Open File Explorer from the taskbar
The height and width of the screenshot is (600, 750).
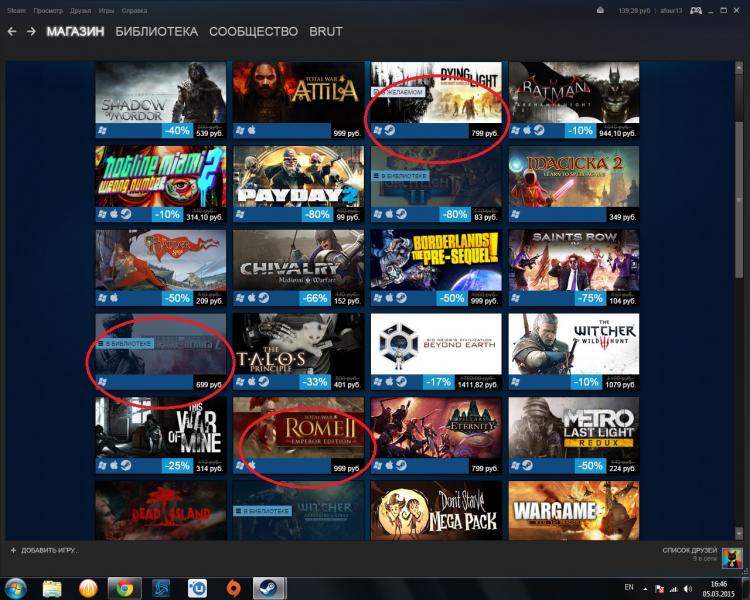52,588
